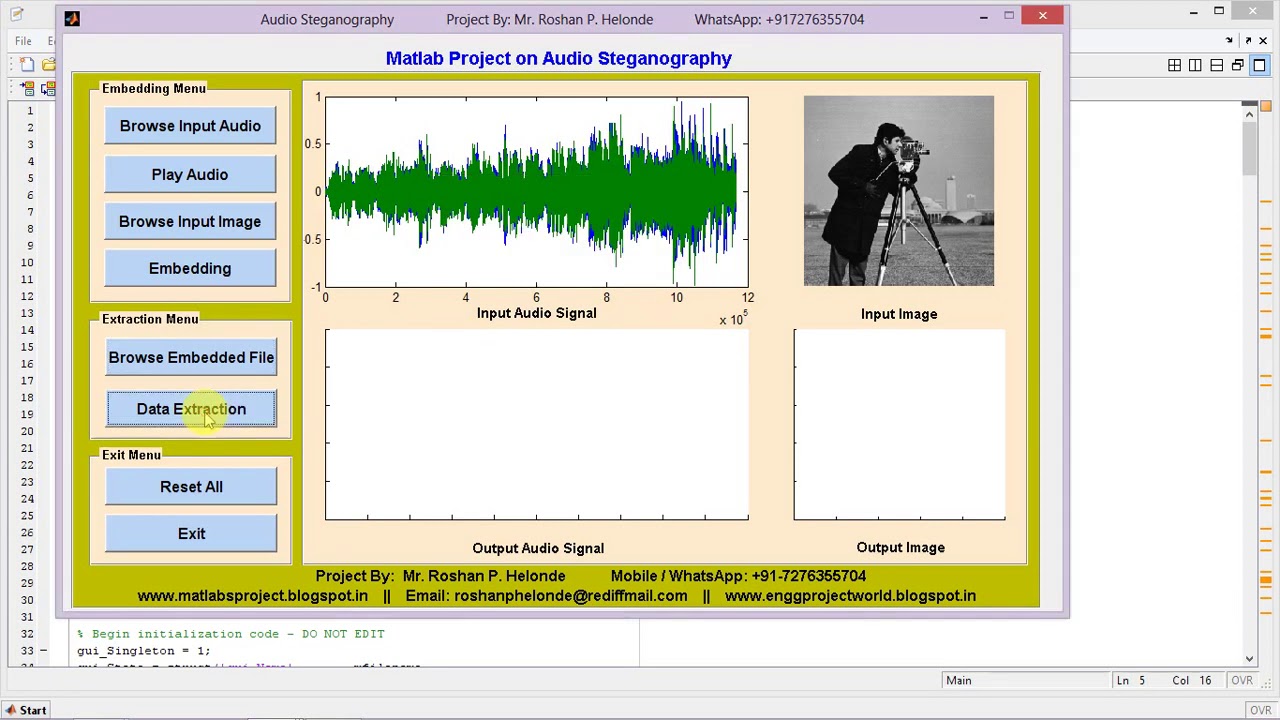Tile editor documents in a grid layout
The height and width of the screenshot is (720, 1280).
pyautogui.click(x=1174, y=66)
